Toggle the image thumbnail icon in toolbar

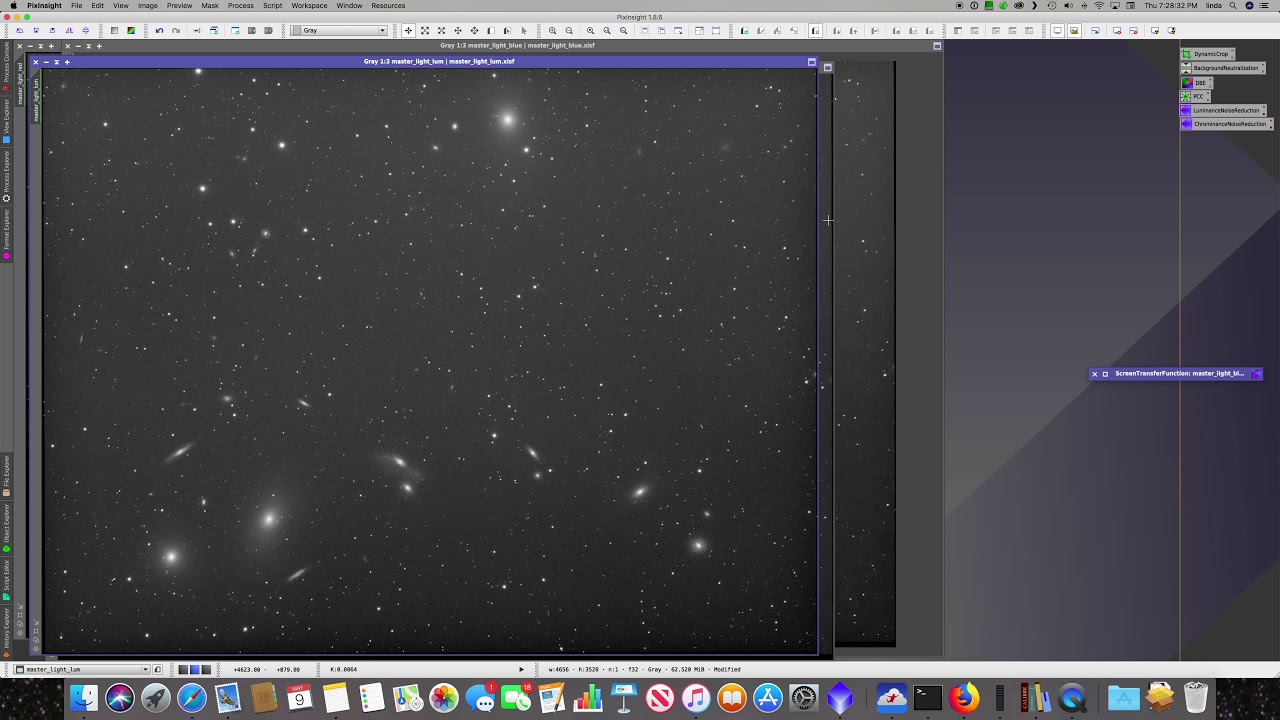[1074, 30]
